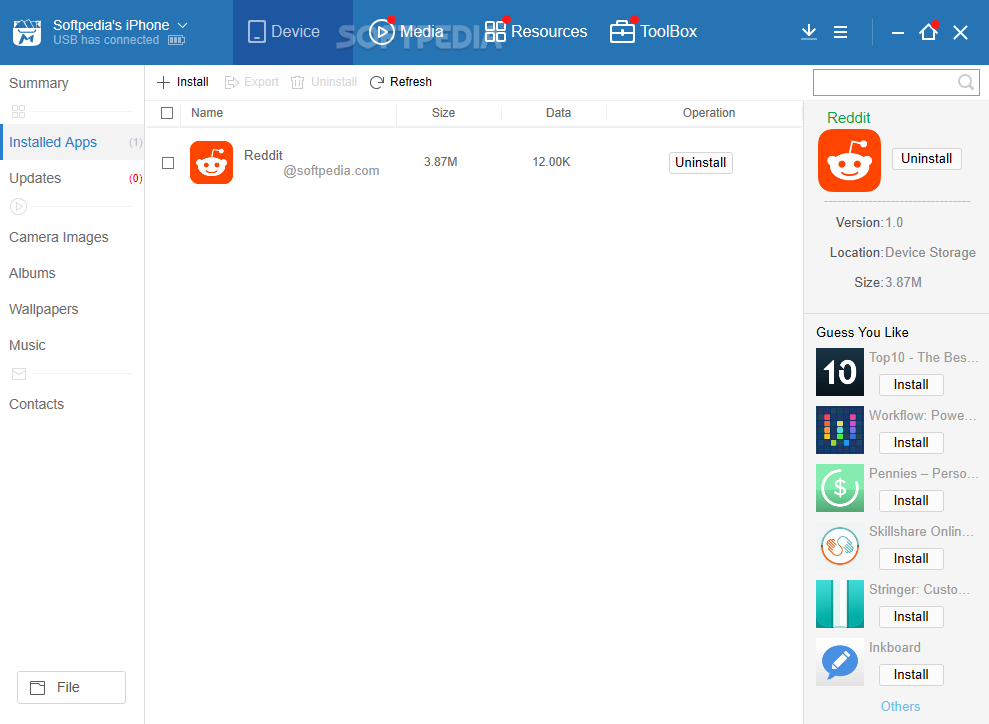Click the Install toolbar button

(182, 82)
